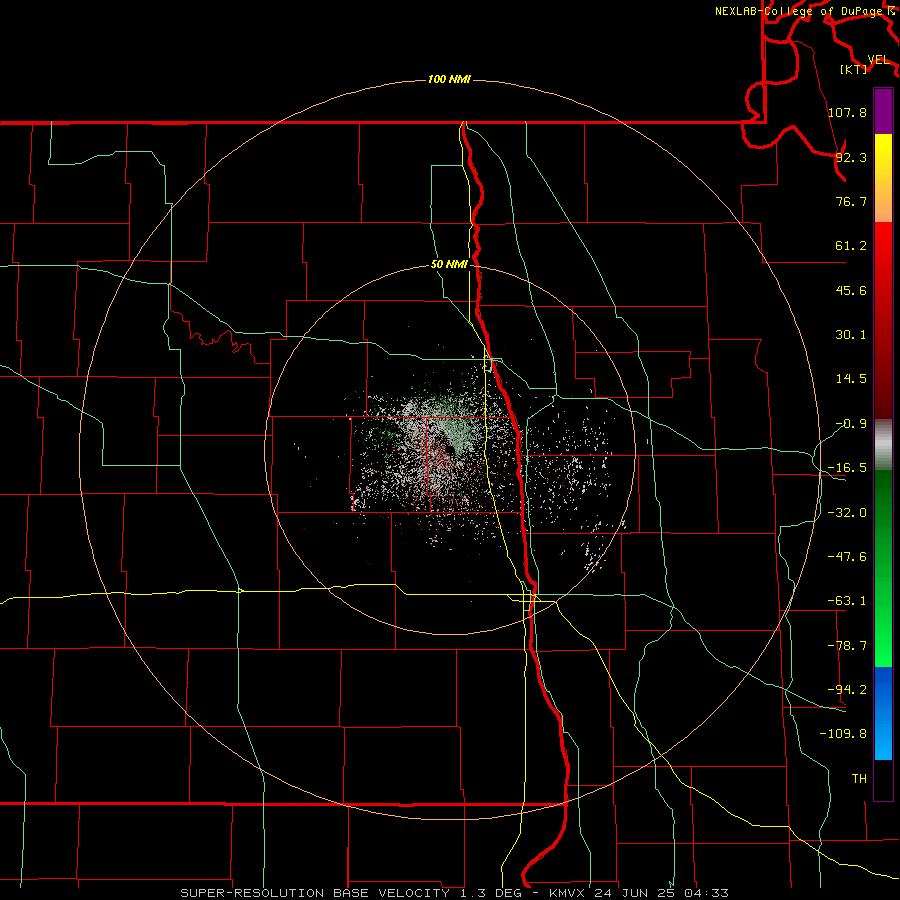Click the yellow-orange segment of color bar

coord(883,178)
